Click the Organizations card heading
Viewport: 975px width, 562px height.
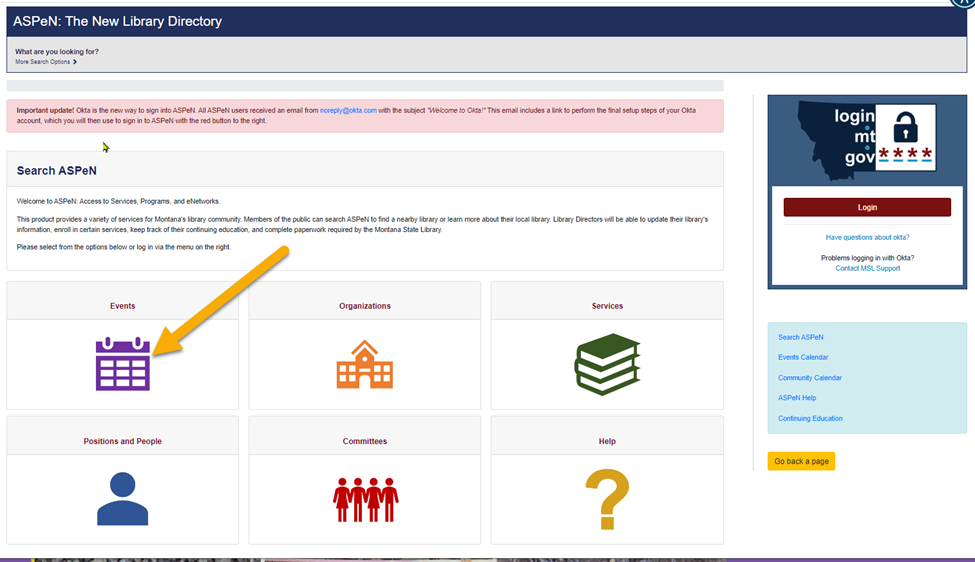(365, 306)
